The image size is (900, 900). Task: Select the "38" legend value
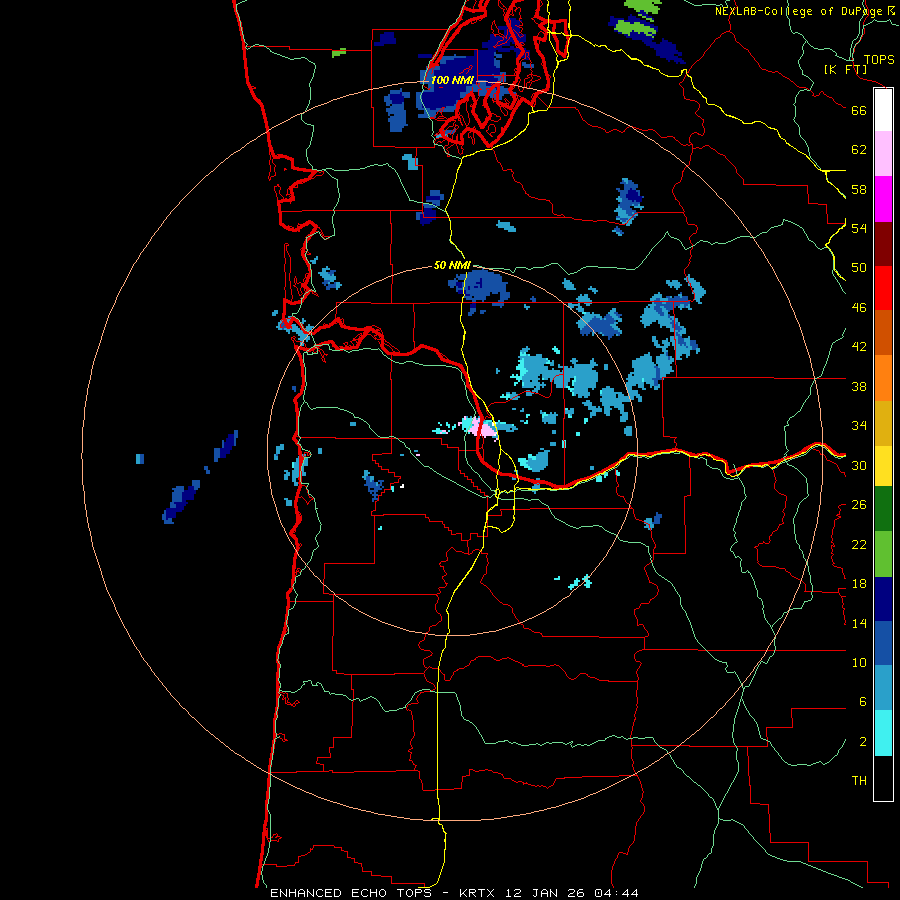[859, 386]
